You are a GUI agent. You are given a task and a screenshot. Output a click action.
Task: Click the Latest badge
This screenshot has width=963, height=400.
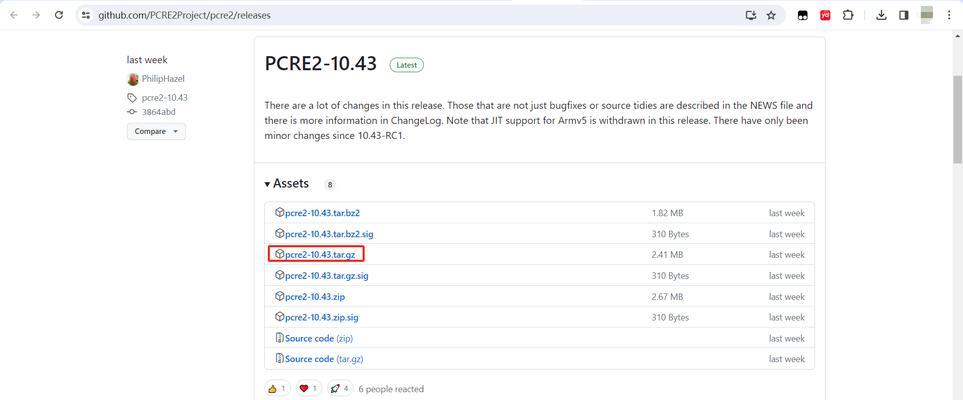407,65
